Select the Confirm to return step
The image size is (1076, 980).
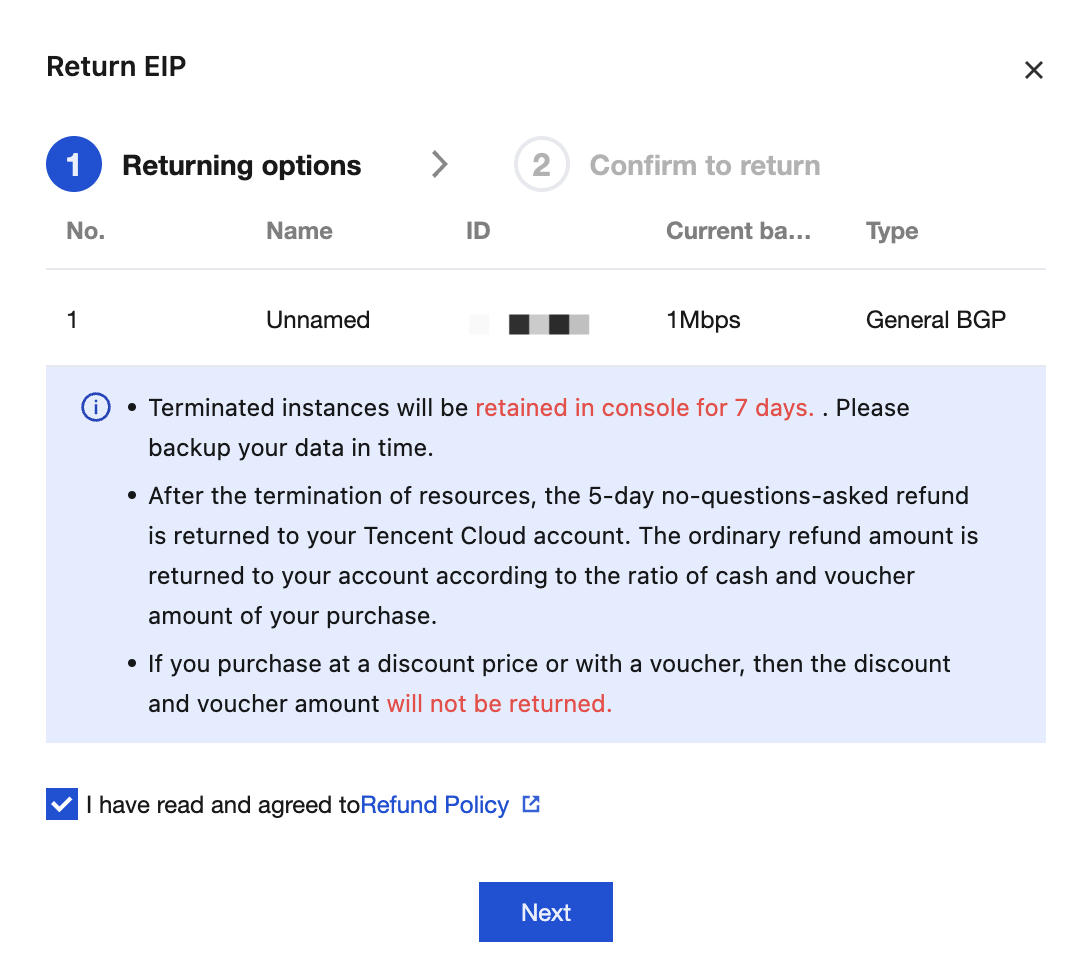pos(705,165)
